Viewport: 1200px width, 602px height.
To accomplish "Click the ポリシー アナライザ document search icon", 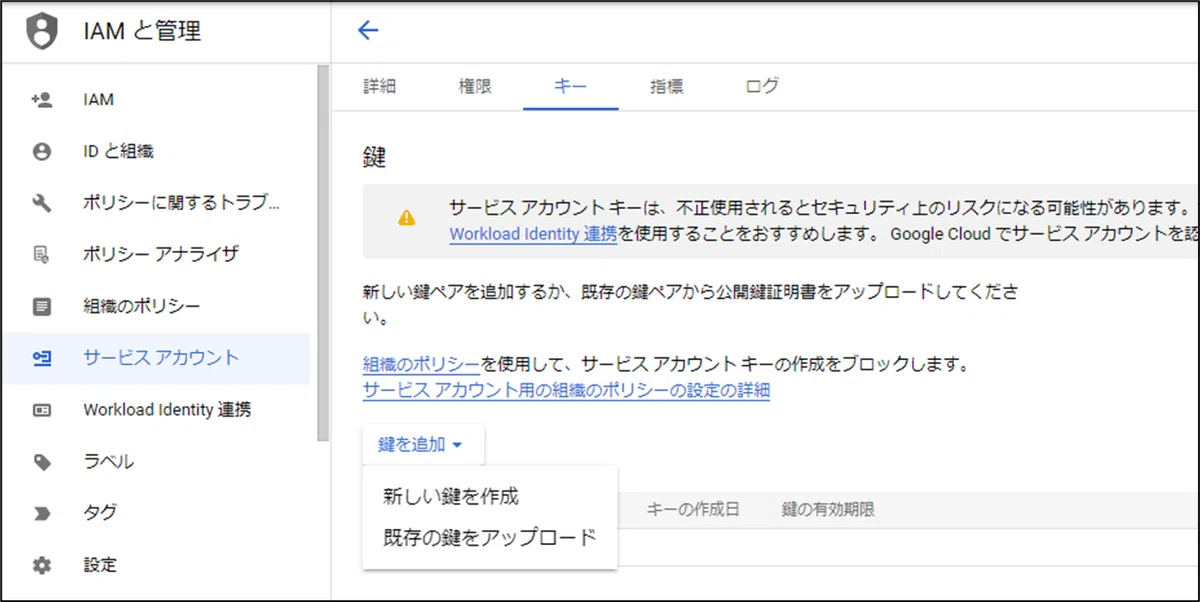I will pos(41,254).
